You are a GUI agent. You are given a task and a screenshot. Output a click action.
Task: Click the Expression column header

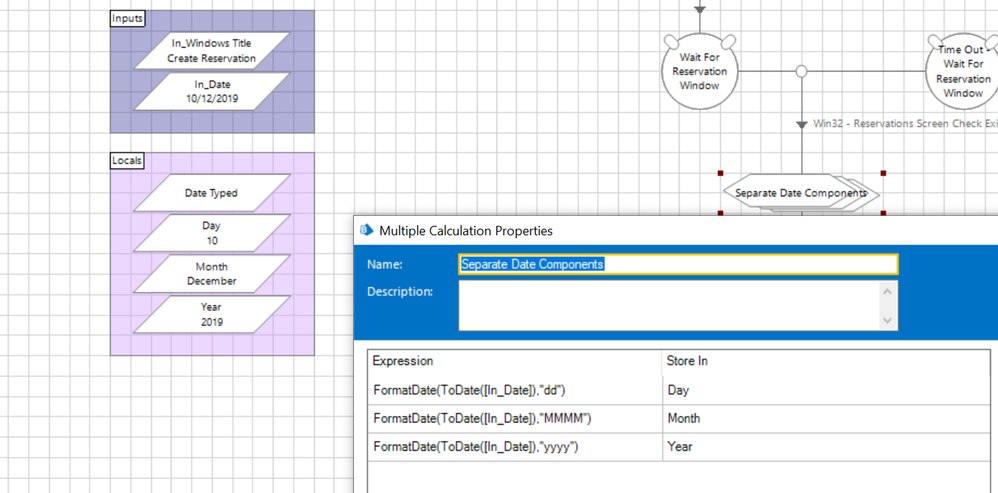coord(403,361)
